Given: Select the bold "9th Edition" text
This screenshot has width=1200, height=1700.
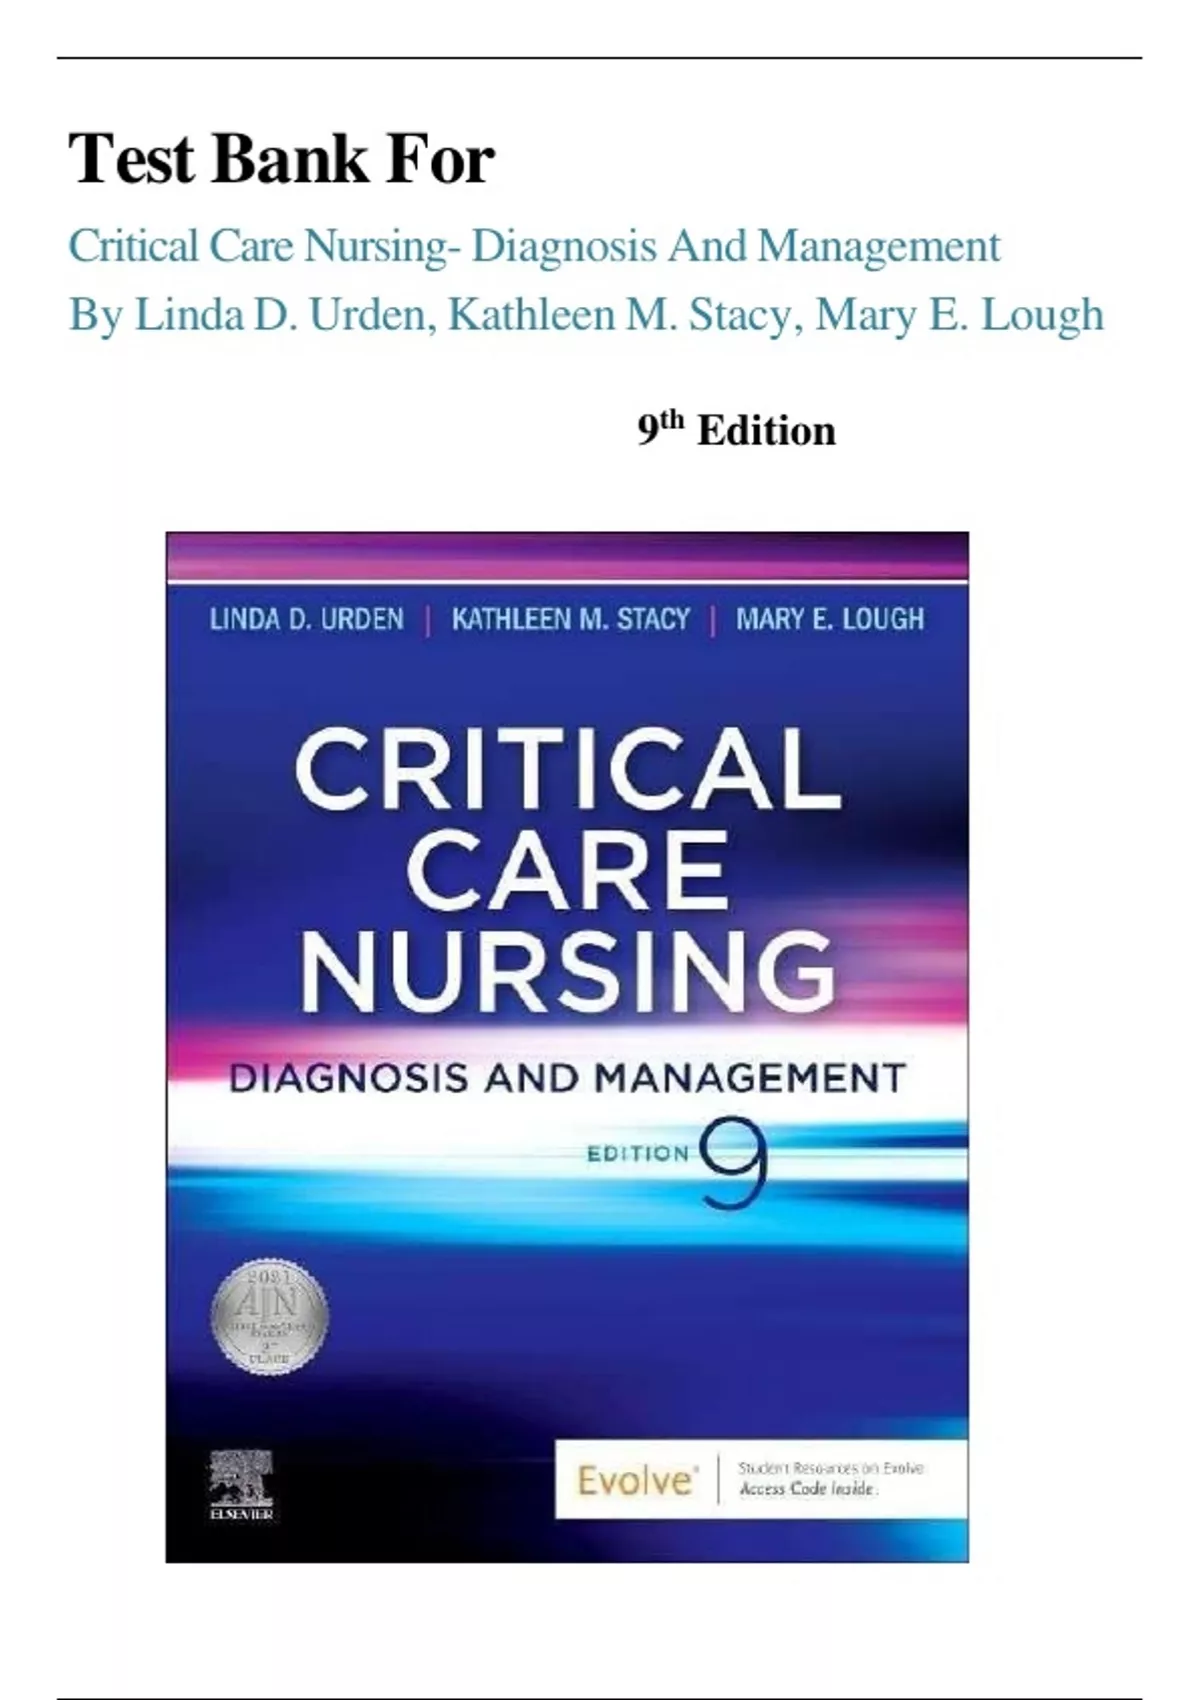Looking at the screenshot, I should (x=736, y=430).
